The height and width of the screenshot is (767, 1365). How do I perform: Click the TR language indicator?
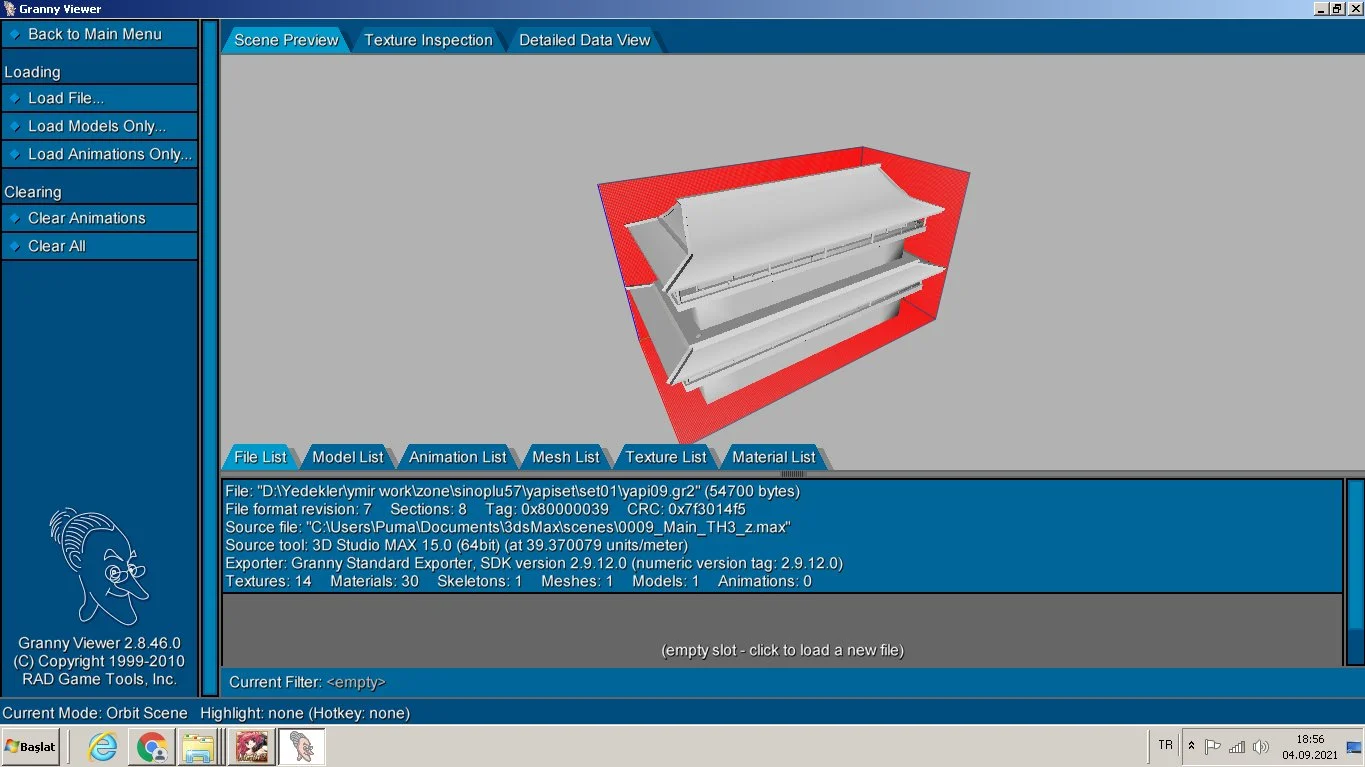pos(1165,746)
